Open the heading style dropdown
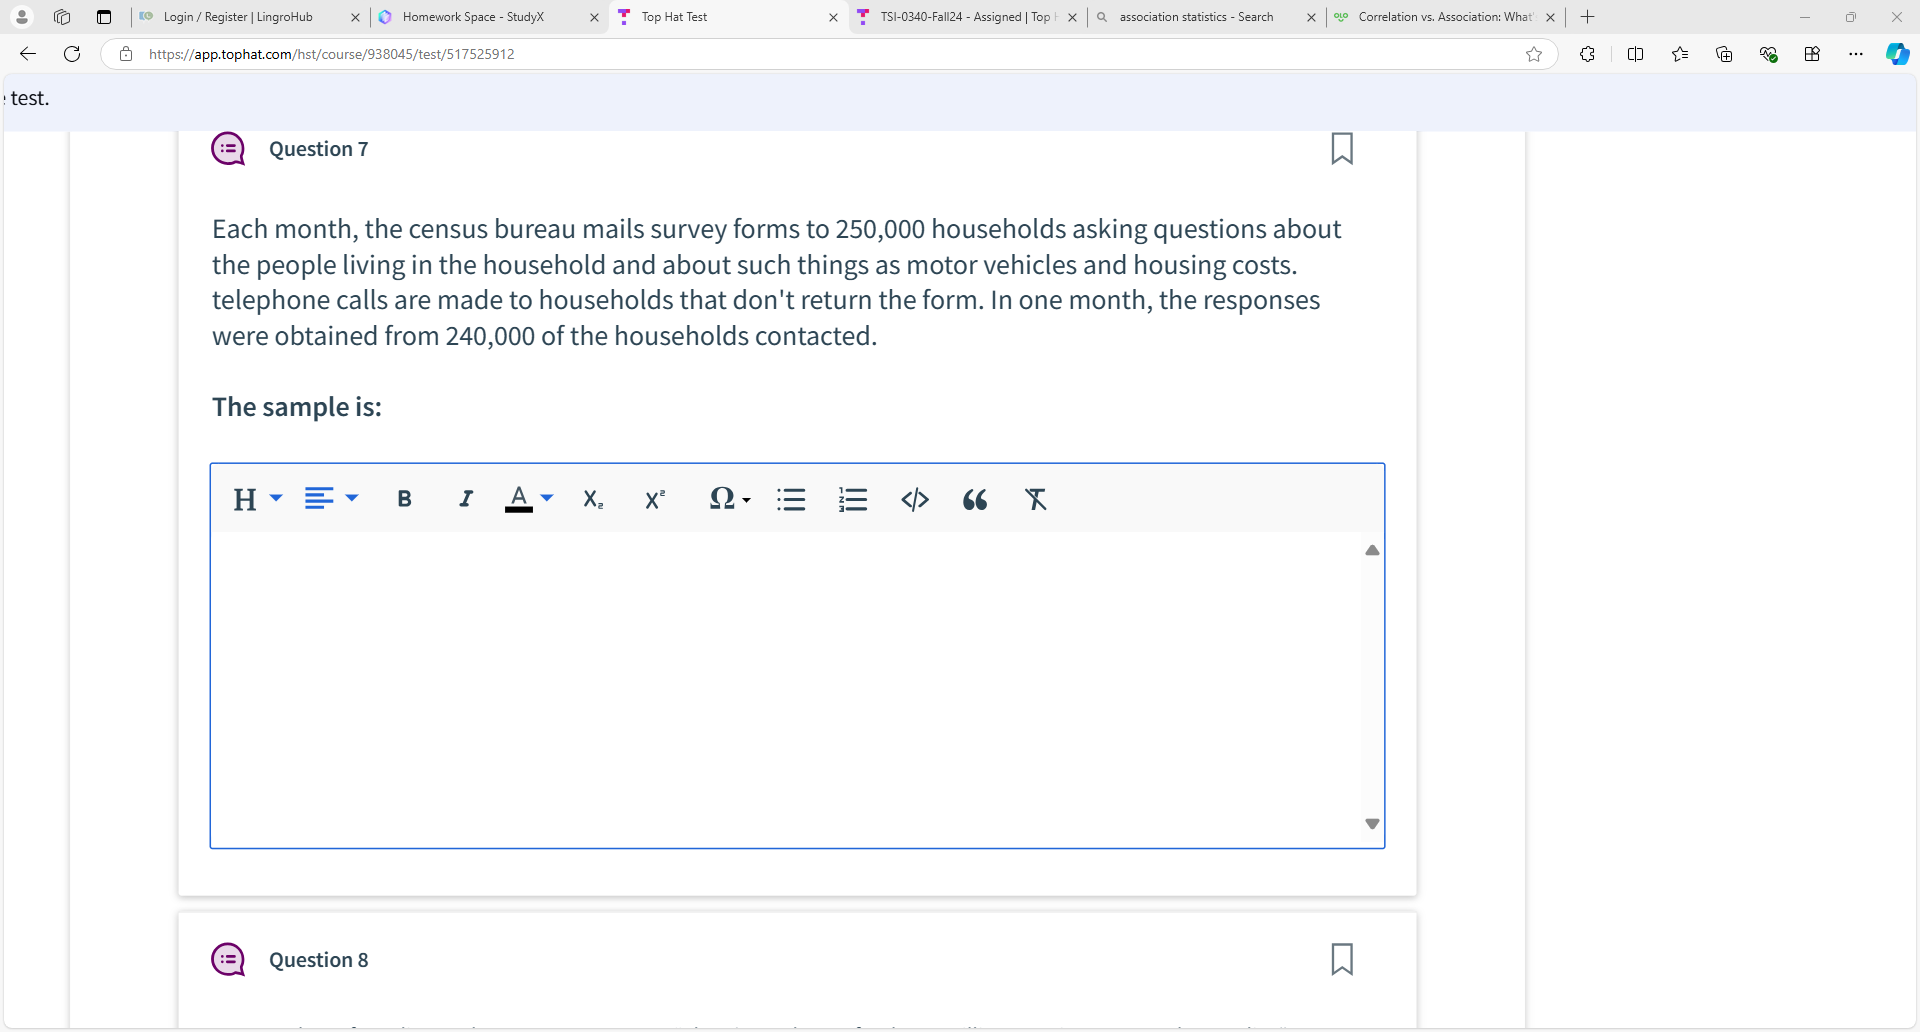Image resolution: width=1920 pixels, height=1032 pixels. (257, 499)
